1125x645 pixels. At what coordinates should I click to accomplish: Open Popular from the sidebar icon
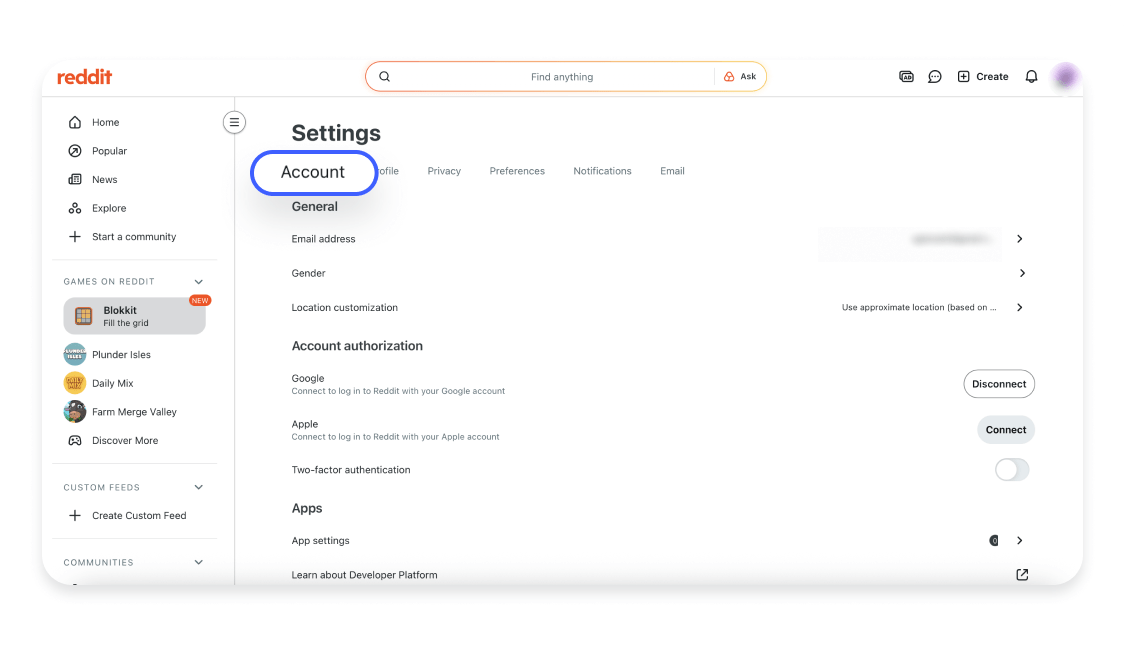click(75, 150)
